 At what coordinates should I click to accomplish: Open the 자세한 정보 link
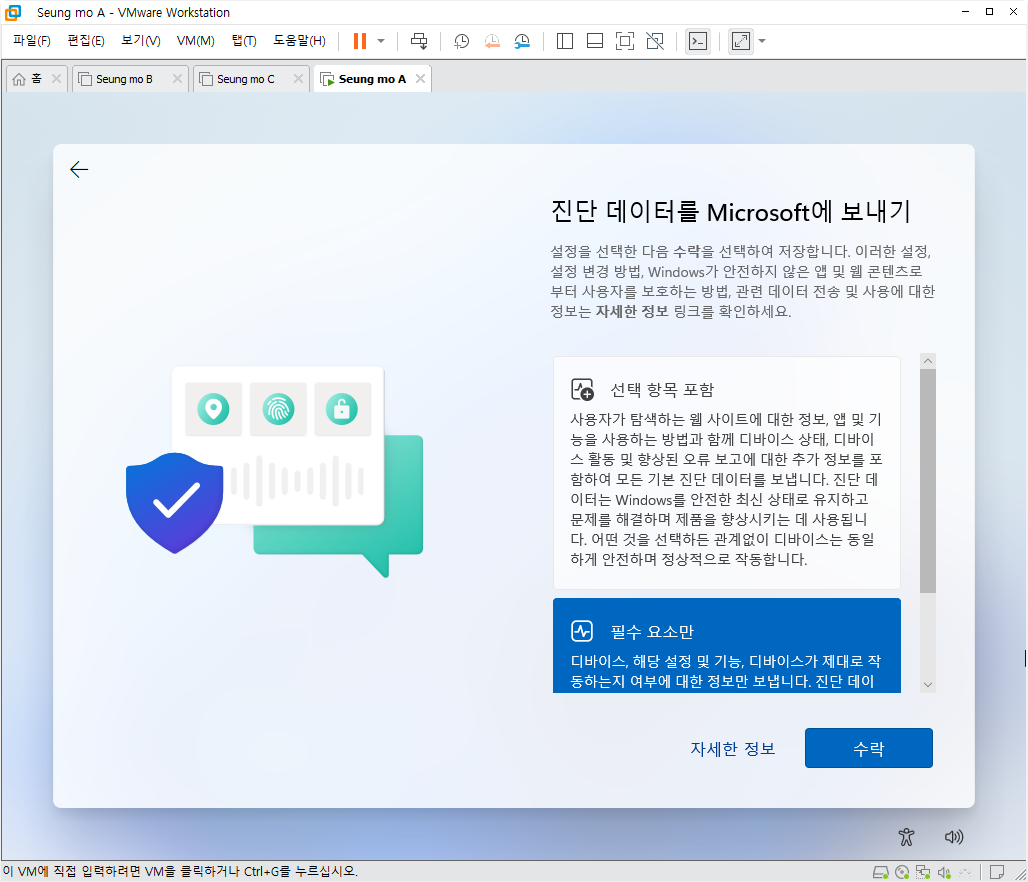733,748
